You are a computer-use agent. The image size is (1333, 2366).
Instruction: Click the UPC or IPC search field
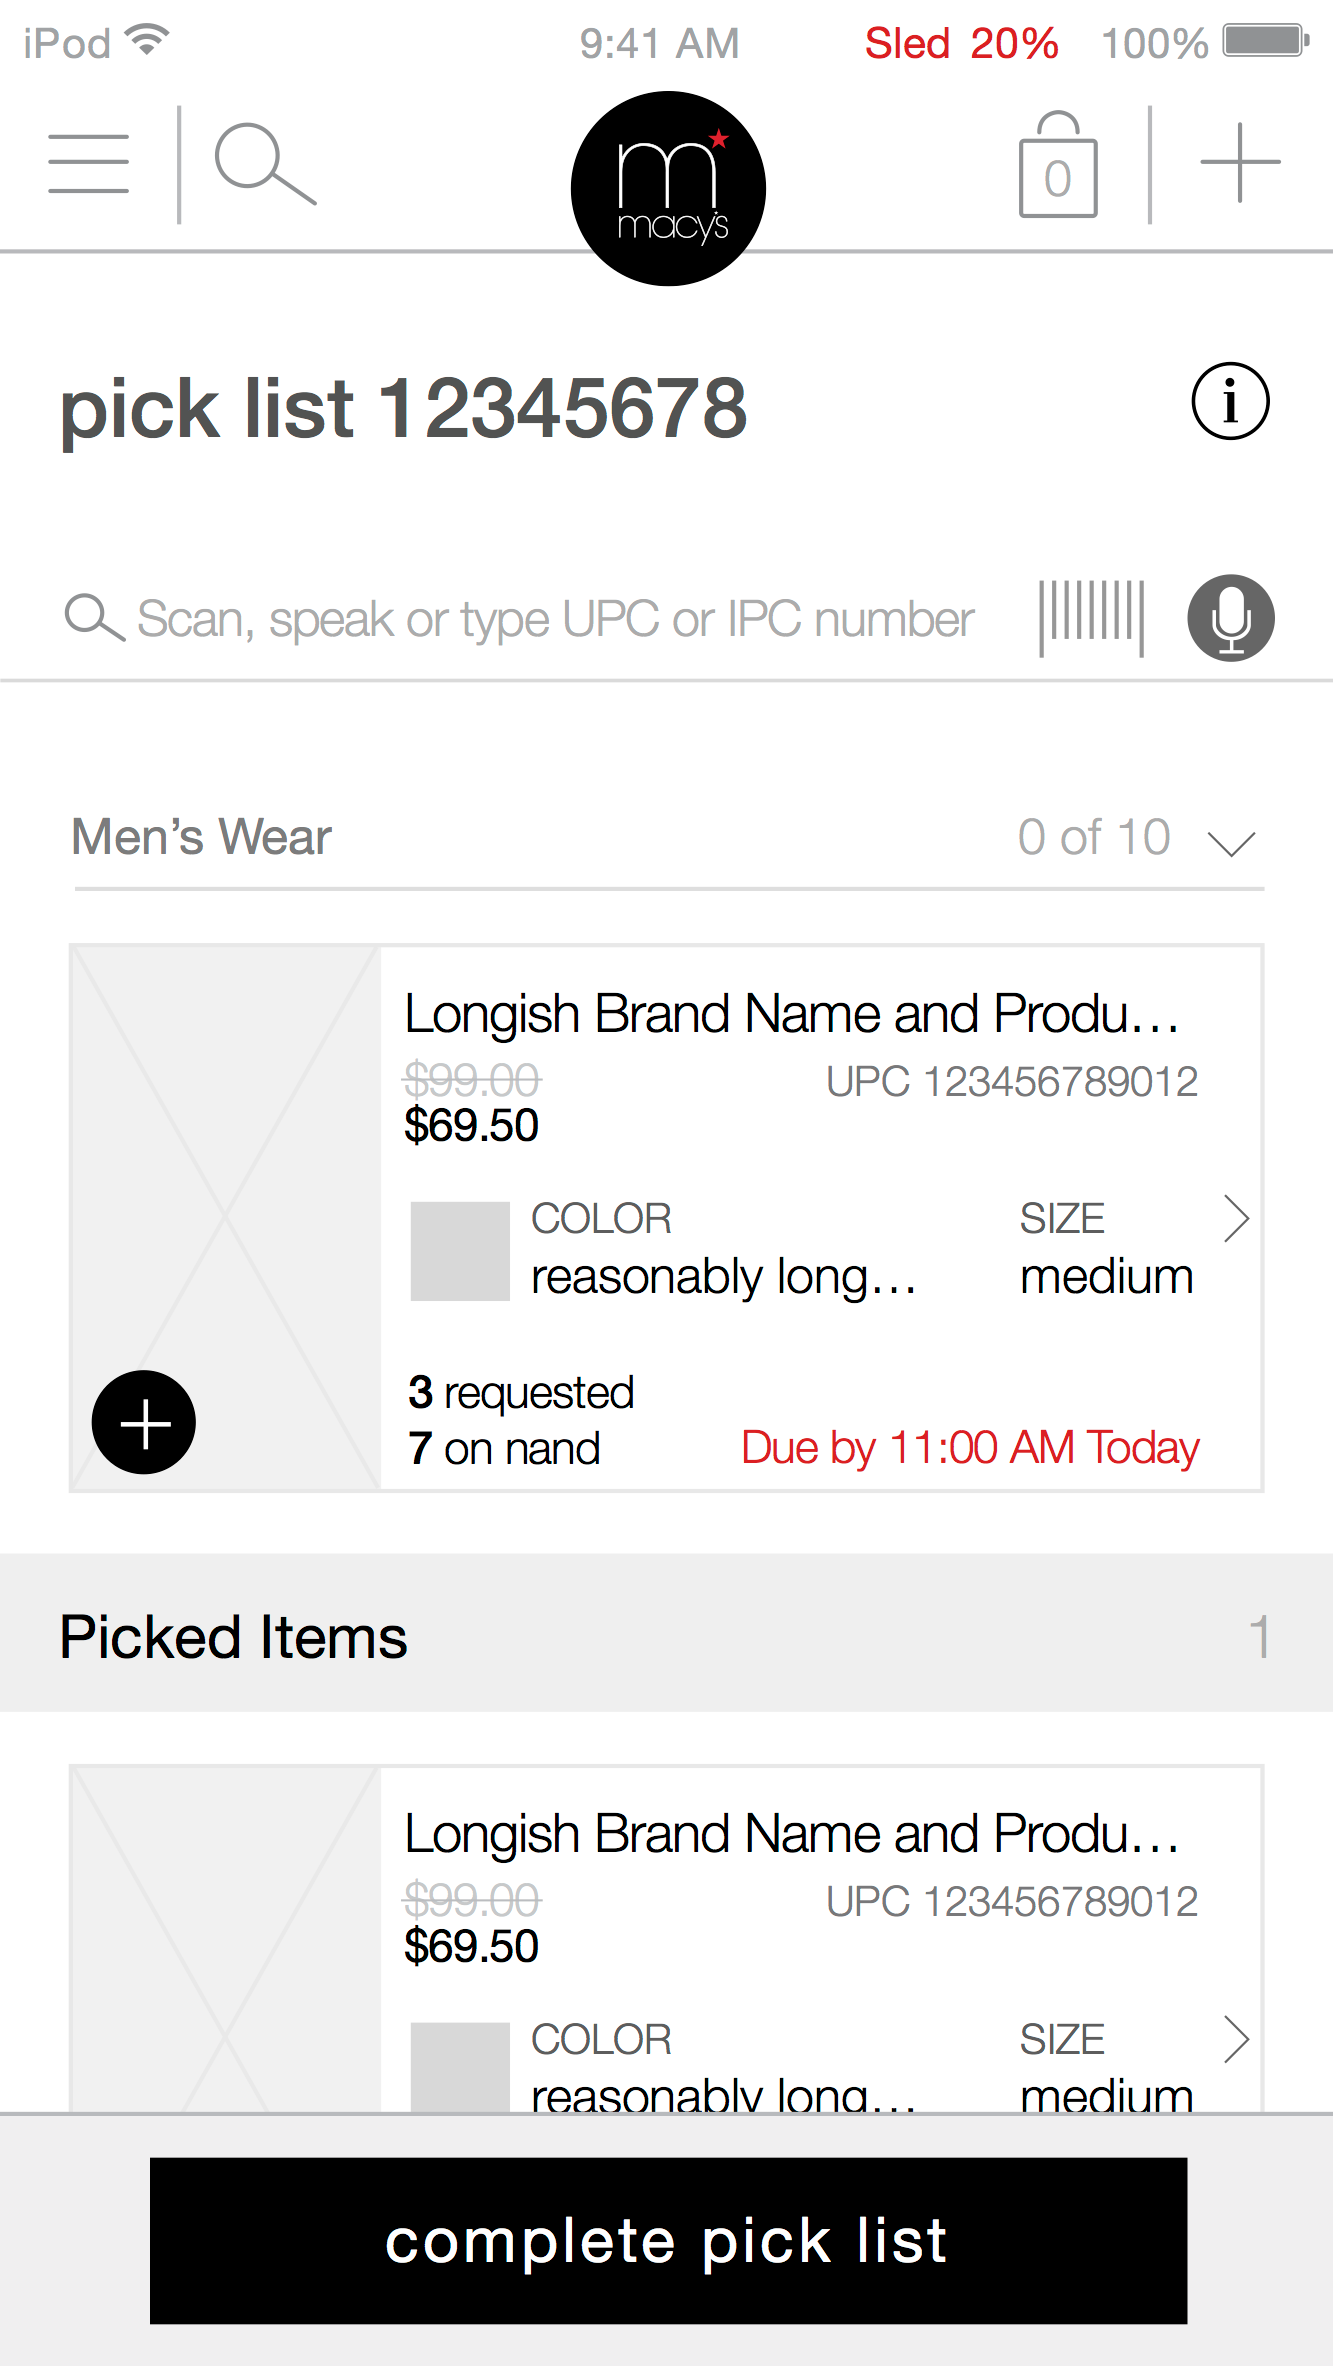[x=554, y=619]
